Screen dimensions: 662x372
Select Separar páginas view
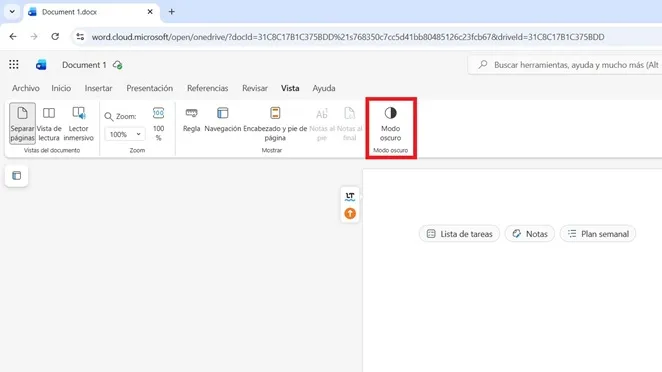22,123
